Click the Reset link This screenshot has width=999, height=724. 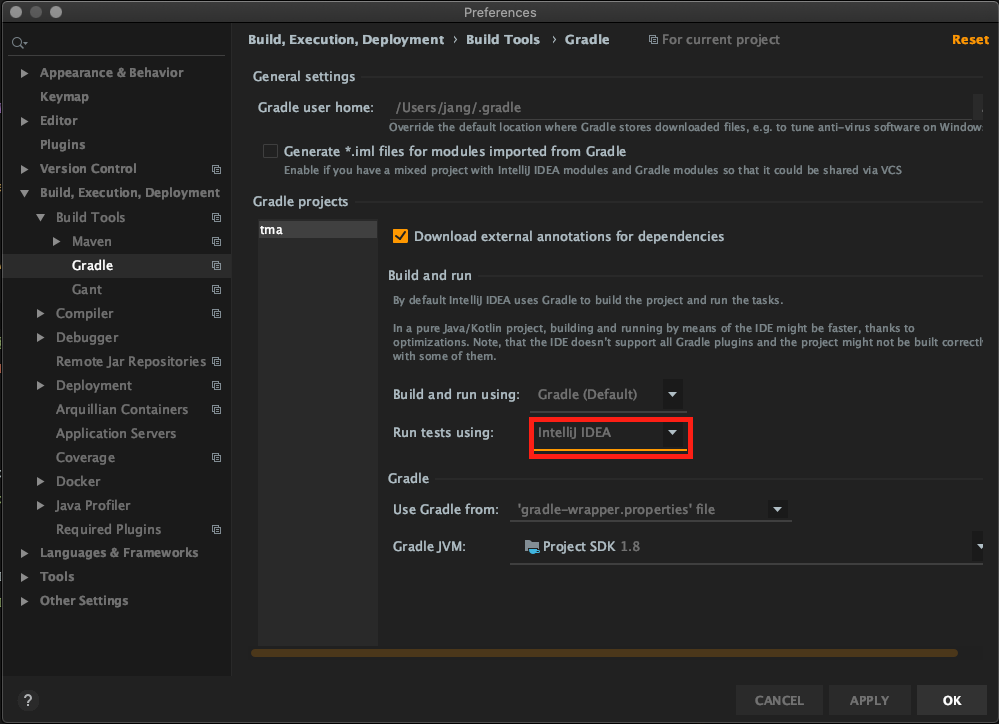pyautogui.click(x=970, y=40)
